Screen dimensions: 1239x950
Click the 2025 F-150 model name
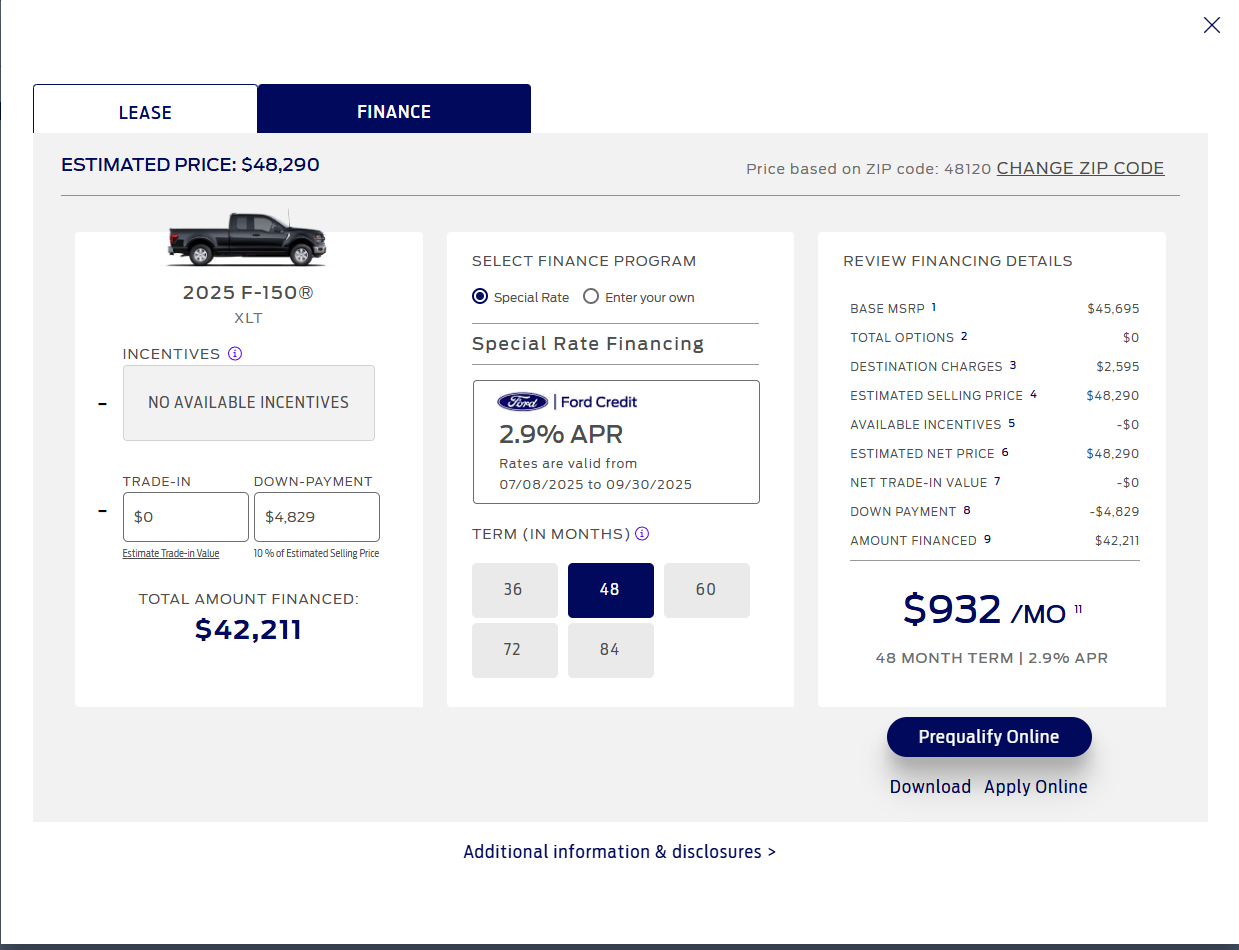248,293
